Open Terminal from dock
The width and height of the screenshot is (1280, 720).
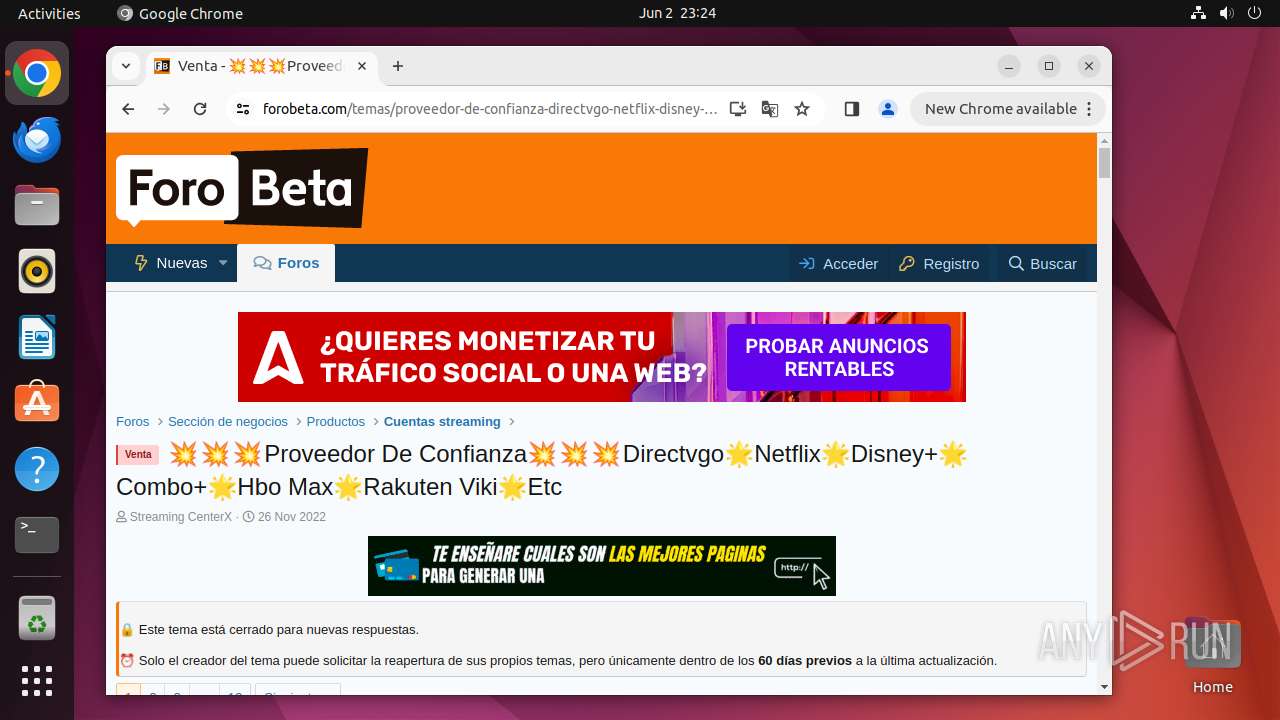[x=37, y=535]
